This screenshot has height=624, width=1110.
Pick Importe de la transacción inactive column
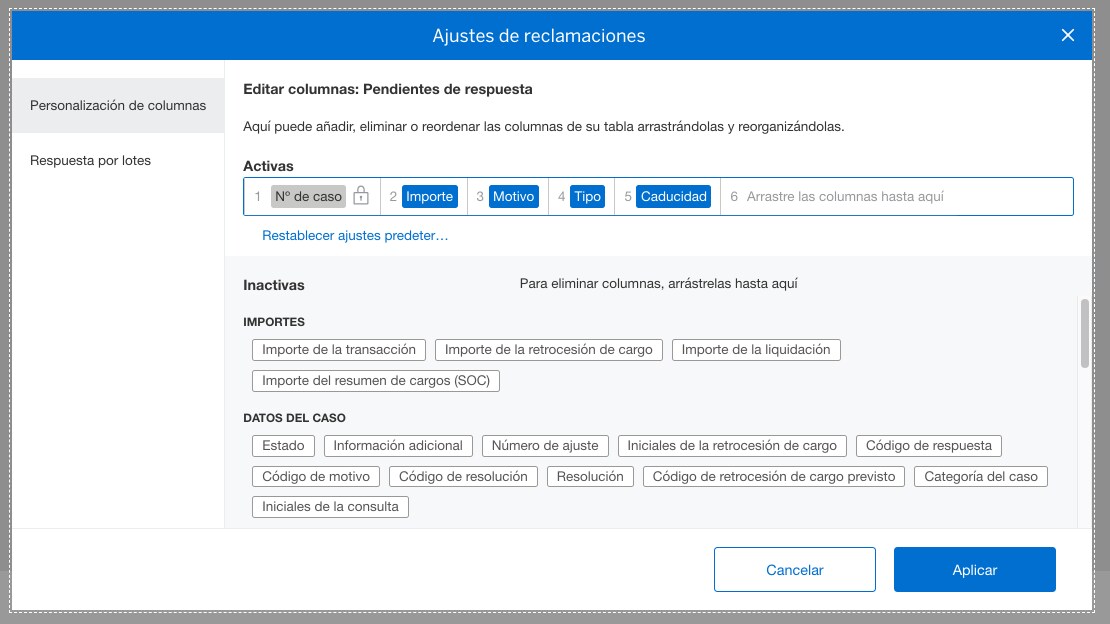[x=339, y=349]
